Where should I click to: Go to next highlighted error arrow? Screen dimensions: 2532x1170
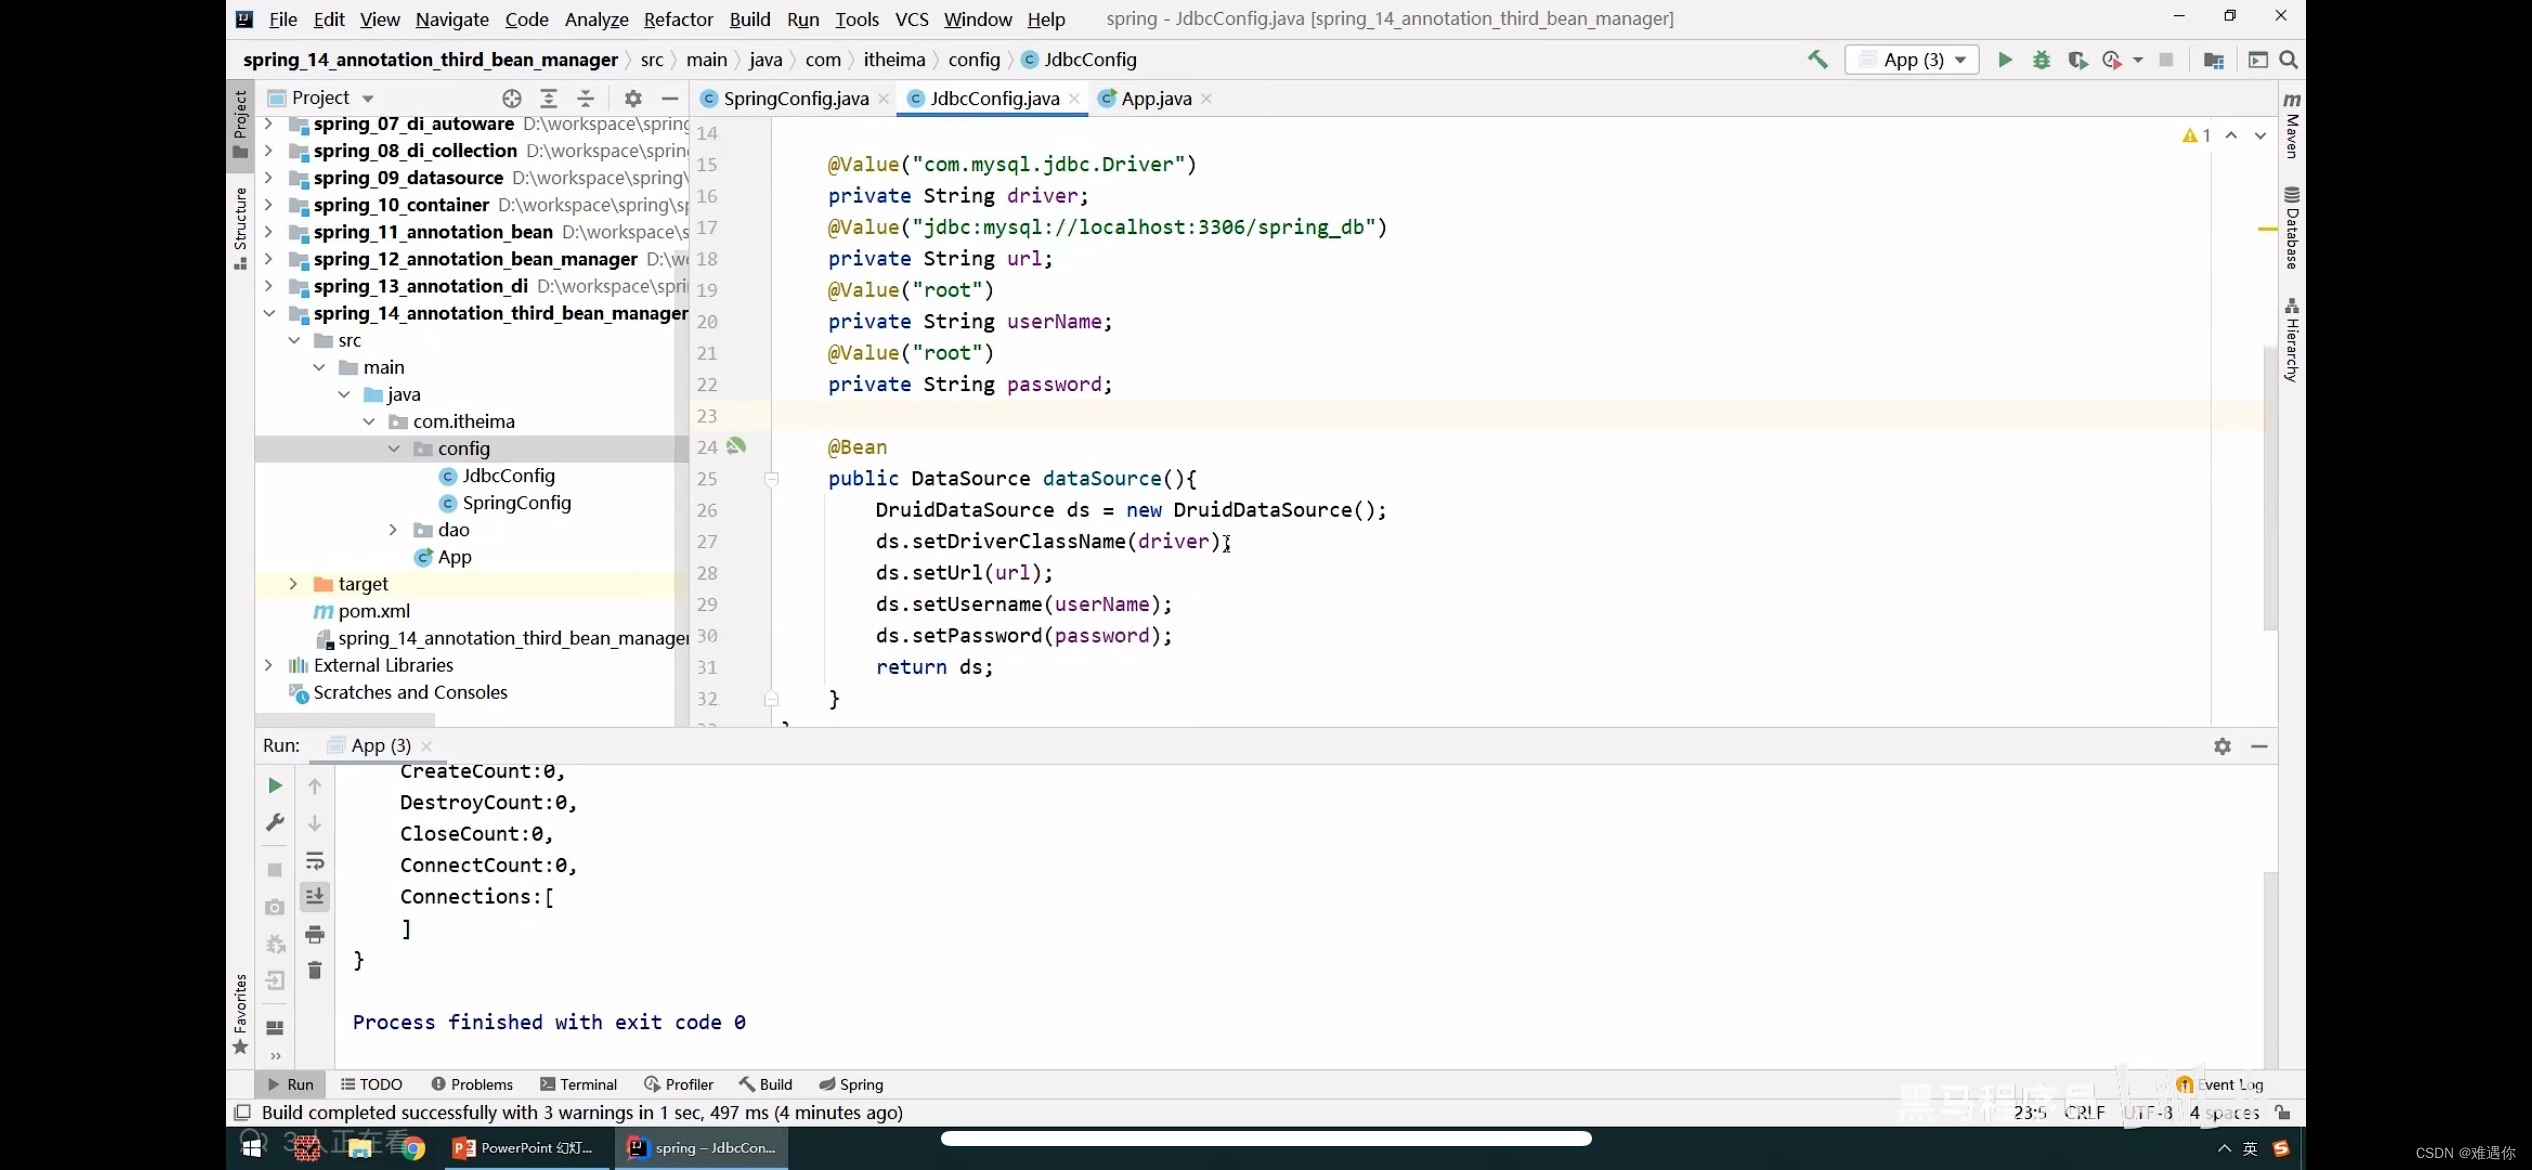2260,136
